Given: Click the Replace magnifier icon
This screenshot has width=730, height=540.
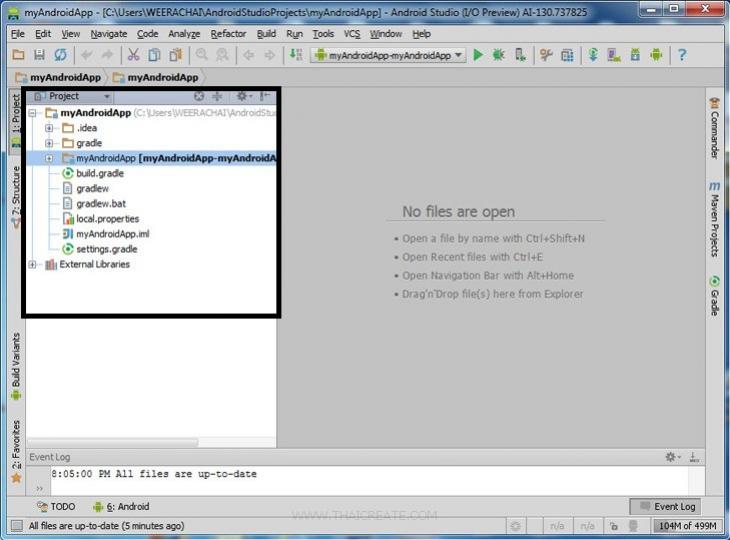Looking at the screenshot, I should pos(223,55).
